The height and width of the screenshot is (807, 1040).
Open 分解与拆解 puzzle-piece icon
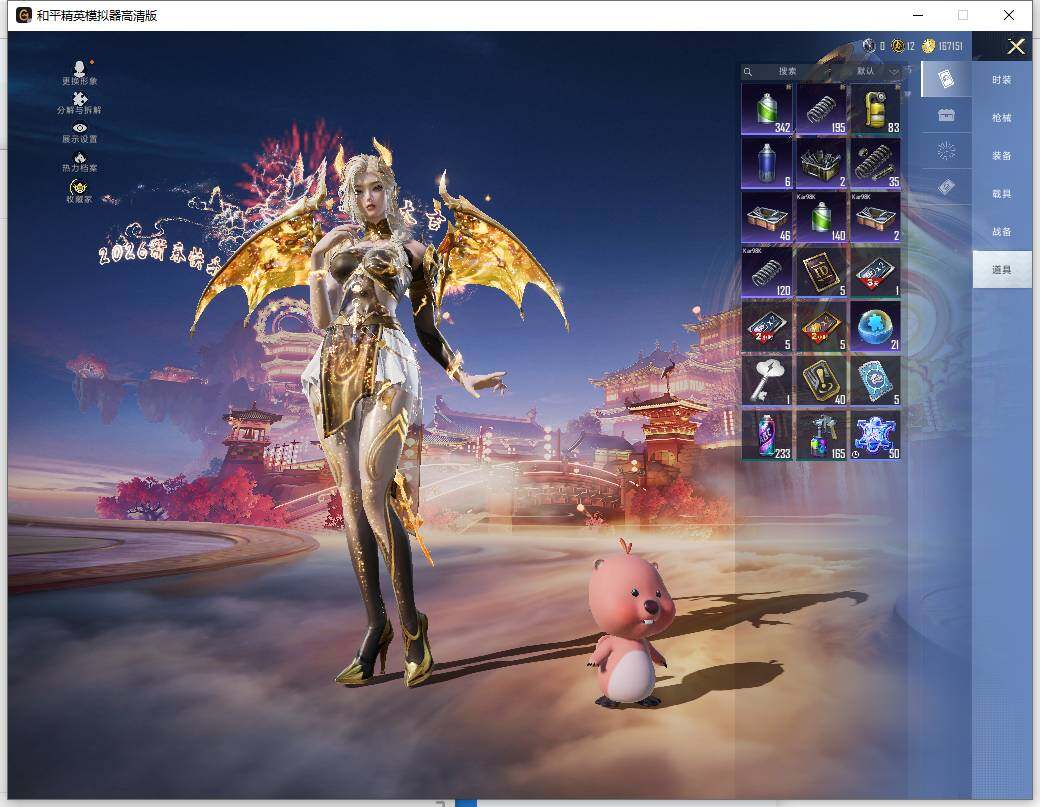[79, 103]
